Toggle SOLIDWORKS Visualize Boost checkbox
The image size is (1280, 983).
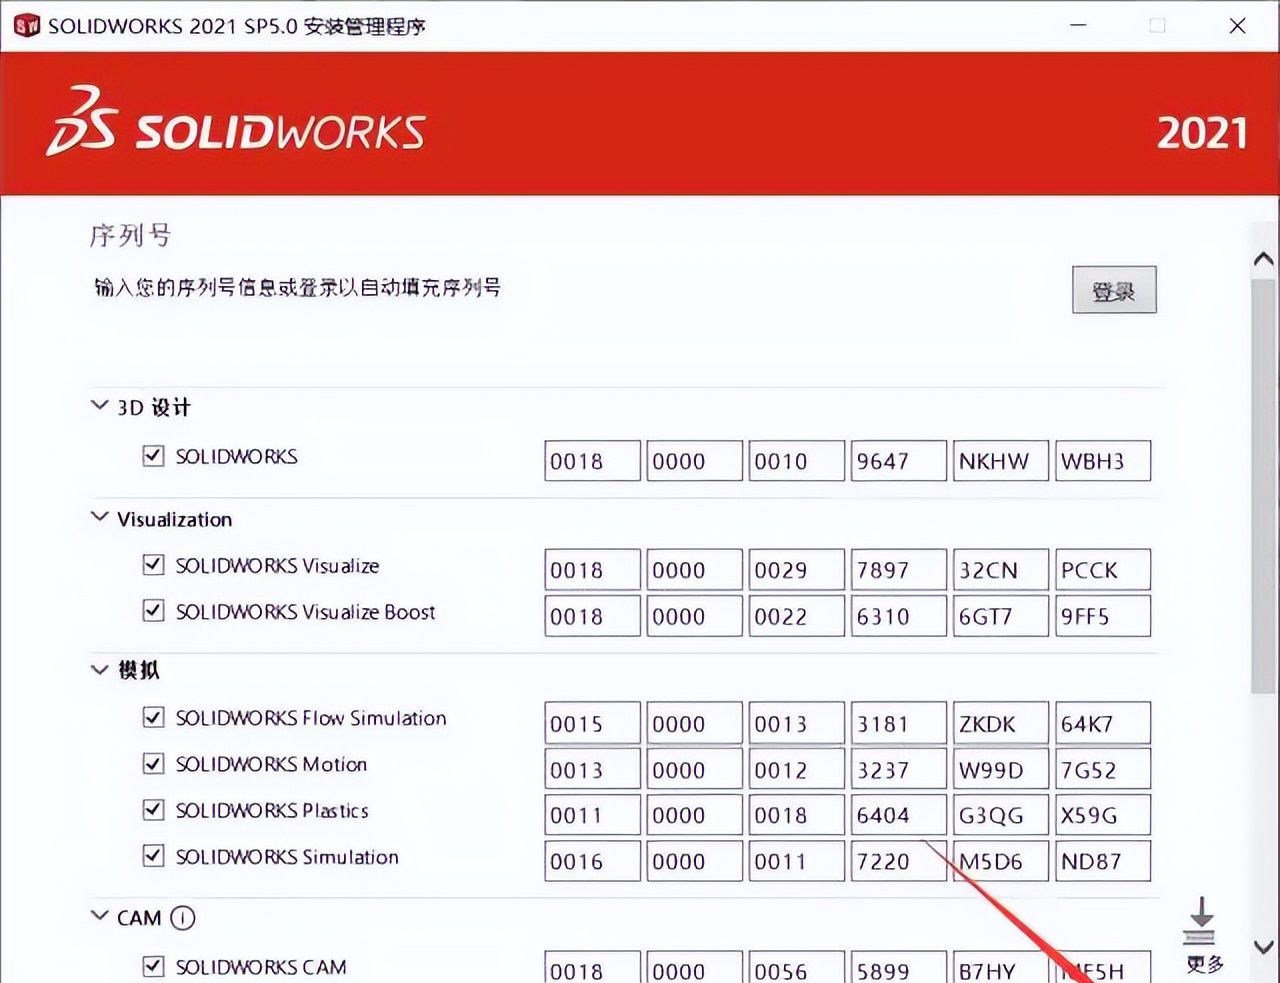click(153, 611)
